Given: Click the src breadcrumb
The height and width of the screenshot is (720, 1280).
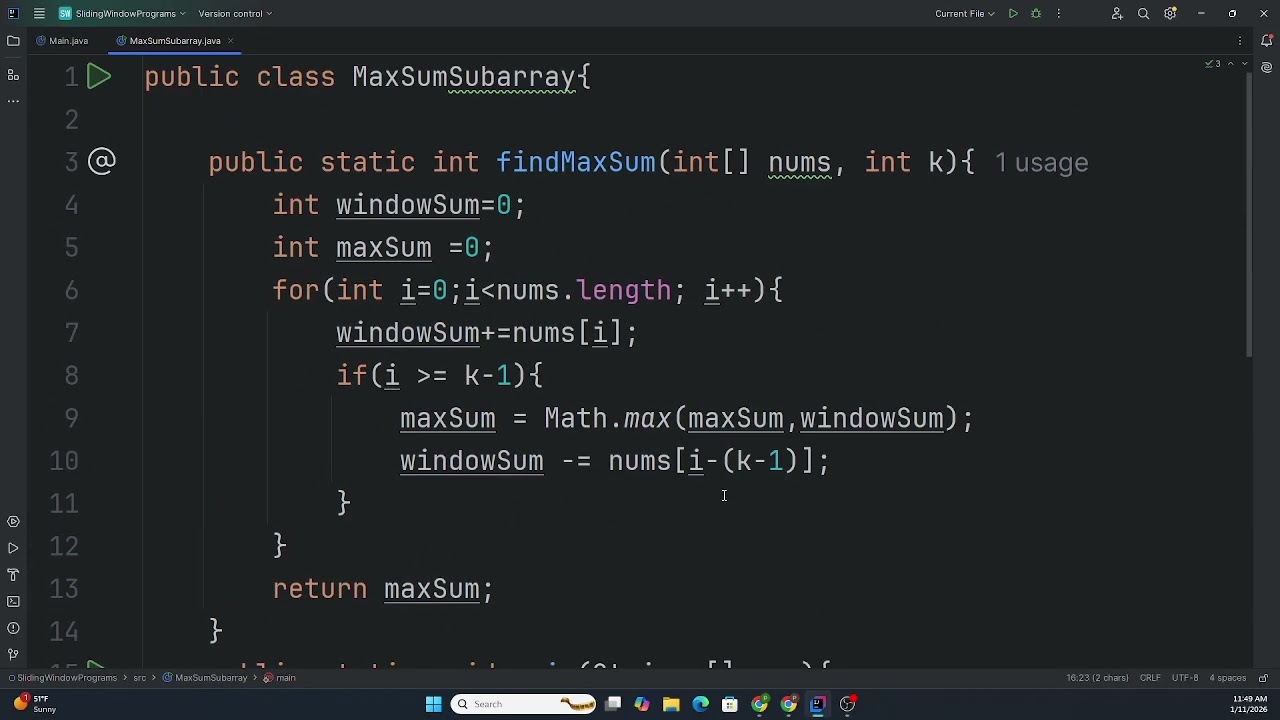Looking at the screenshot, I should click(x=139, y=678).
